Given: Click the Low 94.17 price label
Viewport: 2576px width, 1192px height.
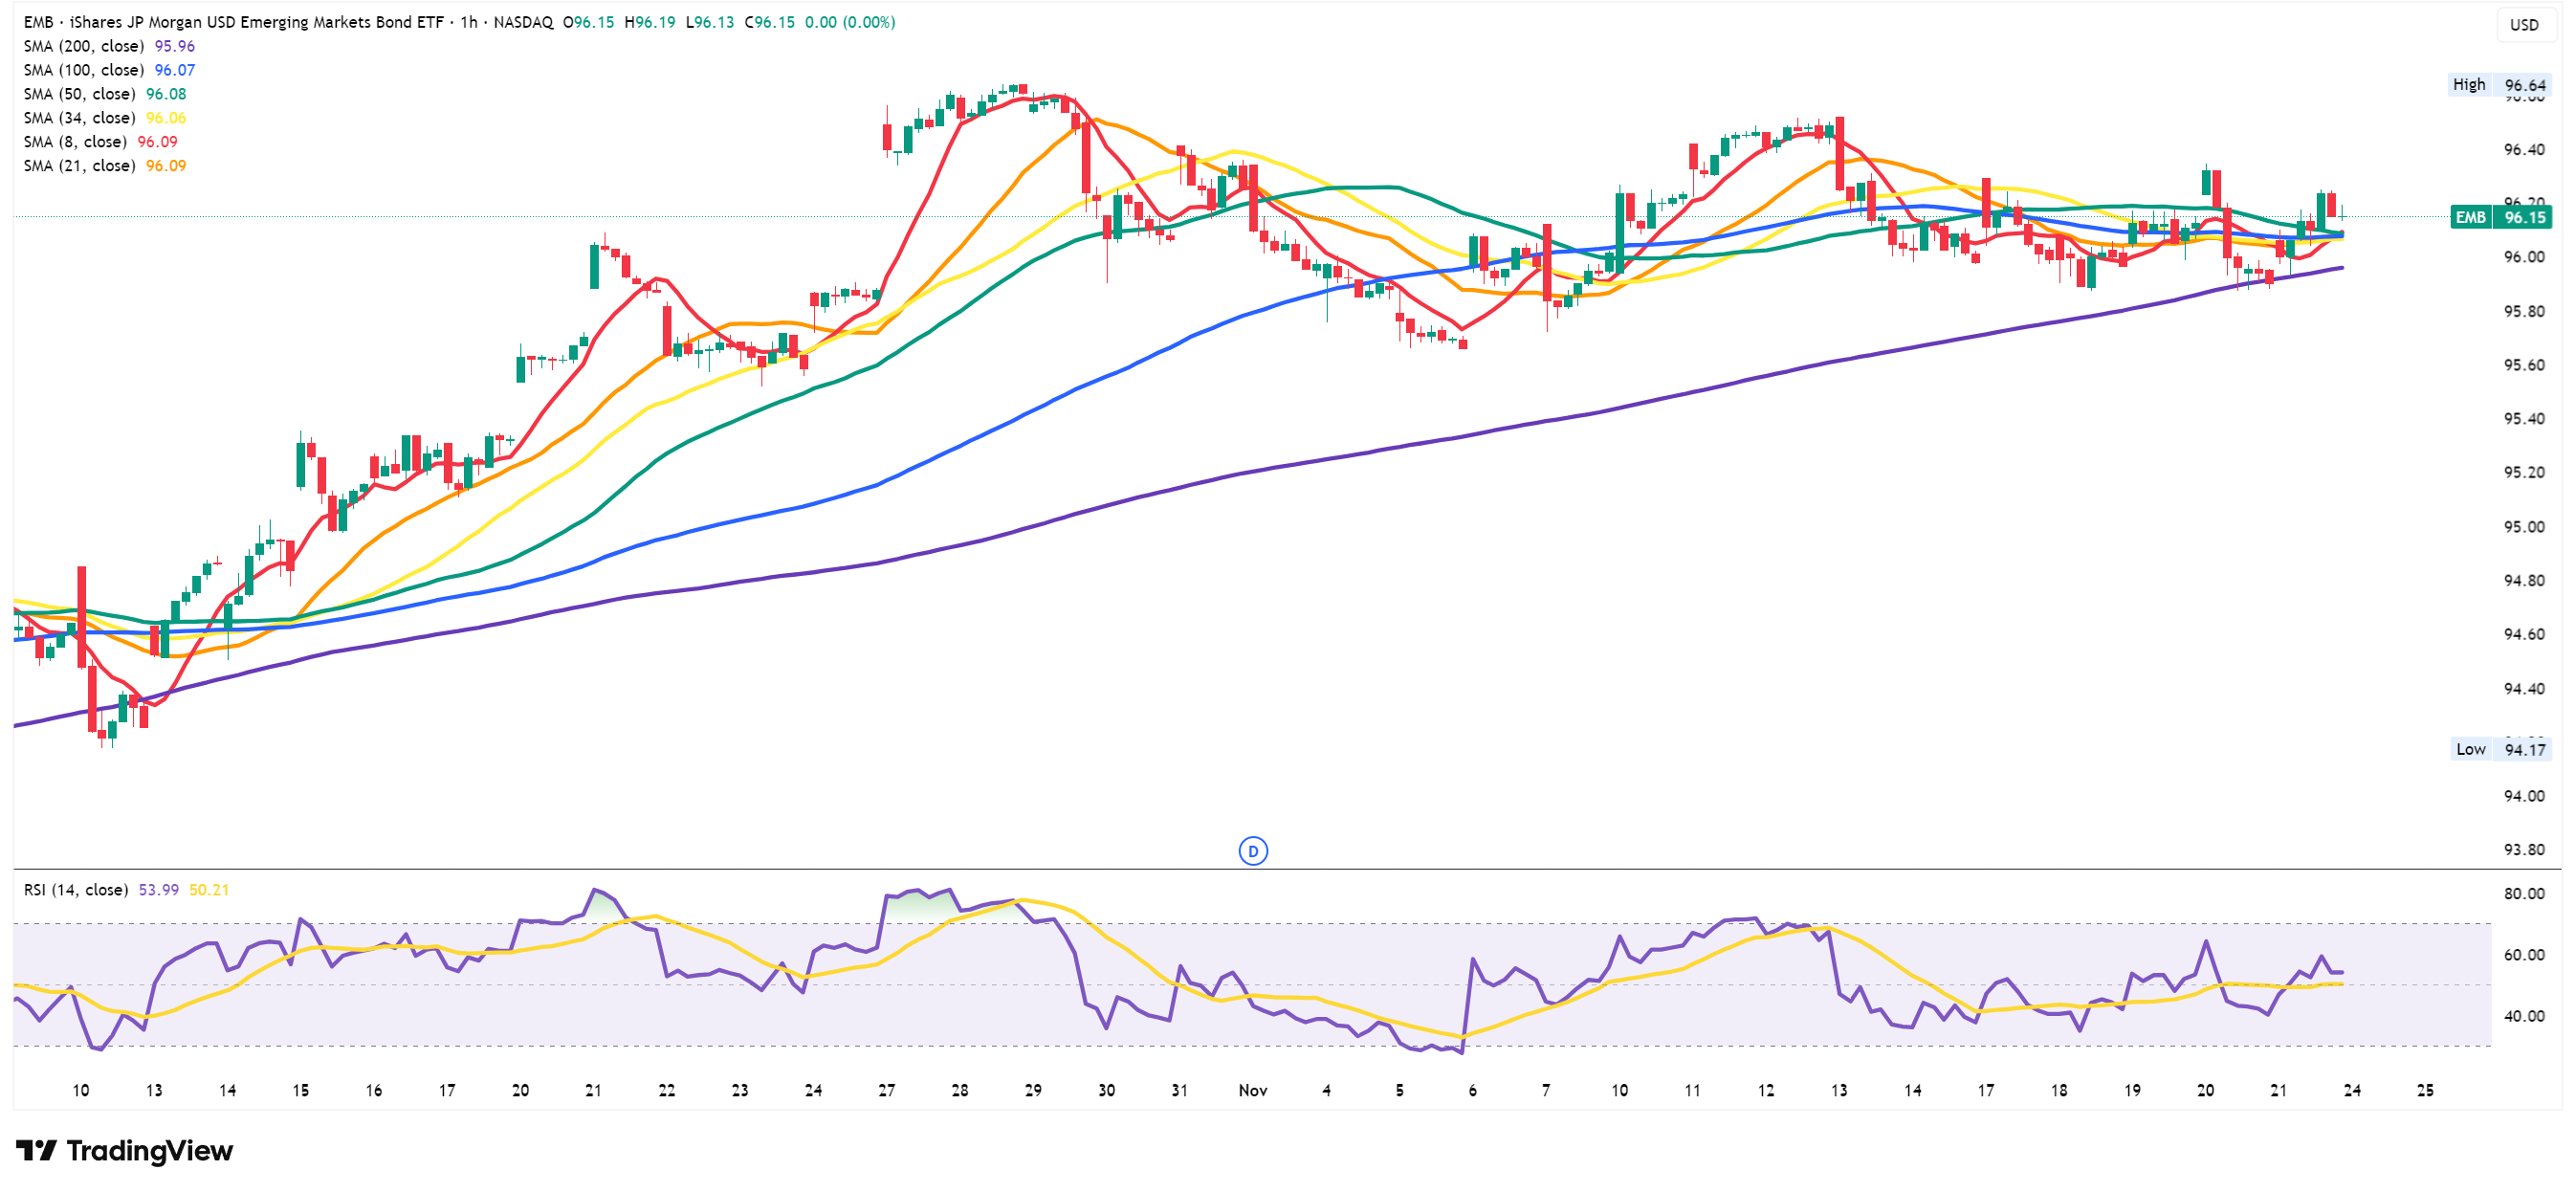Looking at the screenshot, I should click(2499, 749).
